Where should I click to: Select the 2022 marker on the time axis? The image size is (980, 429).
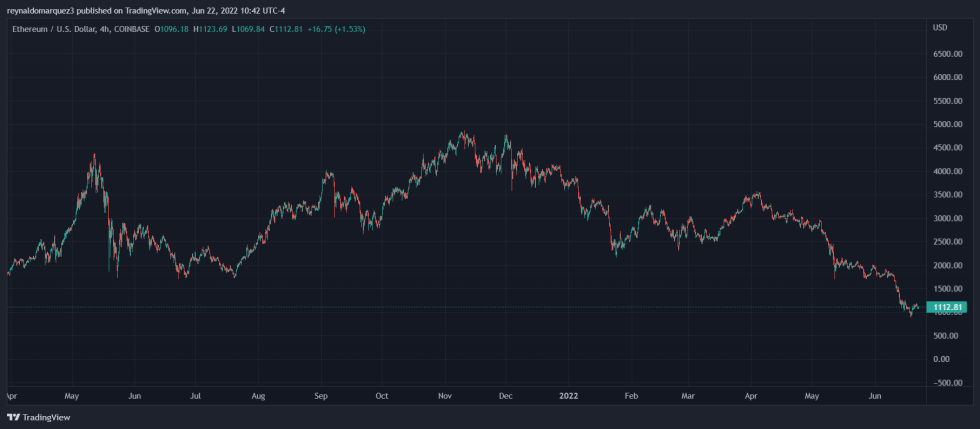[x=567, y=396]
